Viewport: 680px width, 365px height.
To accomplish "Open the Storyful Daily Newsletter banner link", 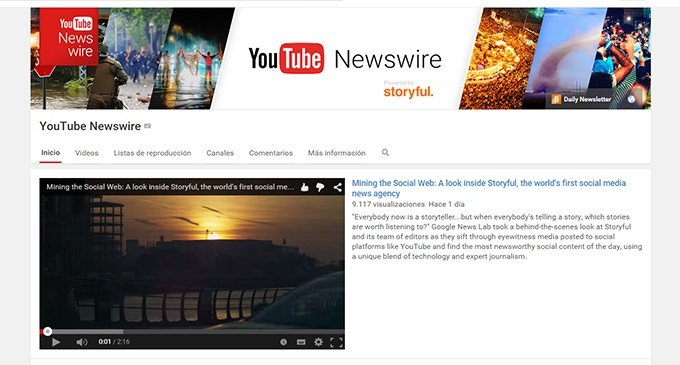I will point(582,99).
